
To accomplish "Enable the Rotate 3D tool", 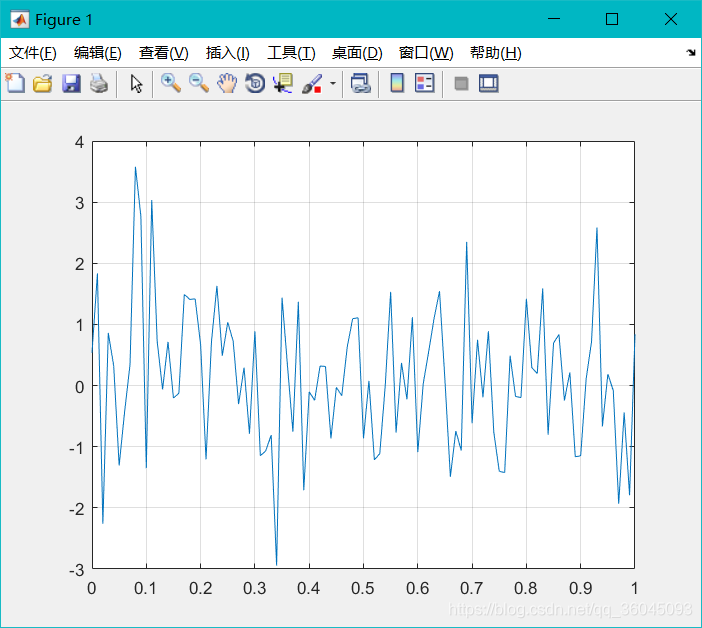I will click(x=255, y=84).
